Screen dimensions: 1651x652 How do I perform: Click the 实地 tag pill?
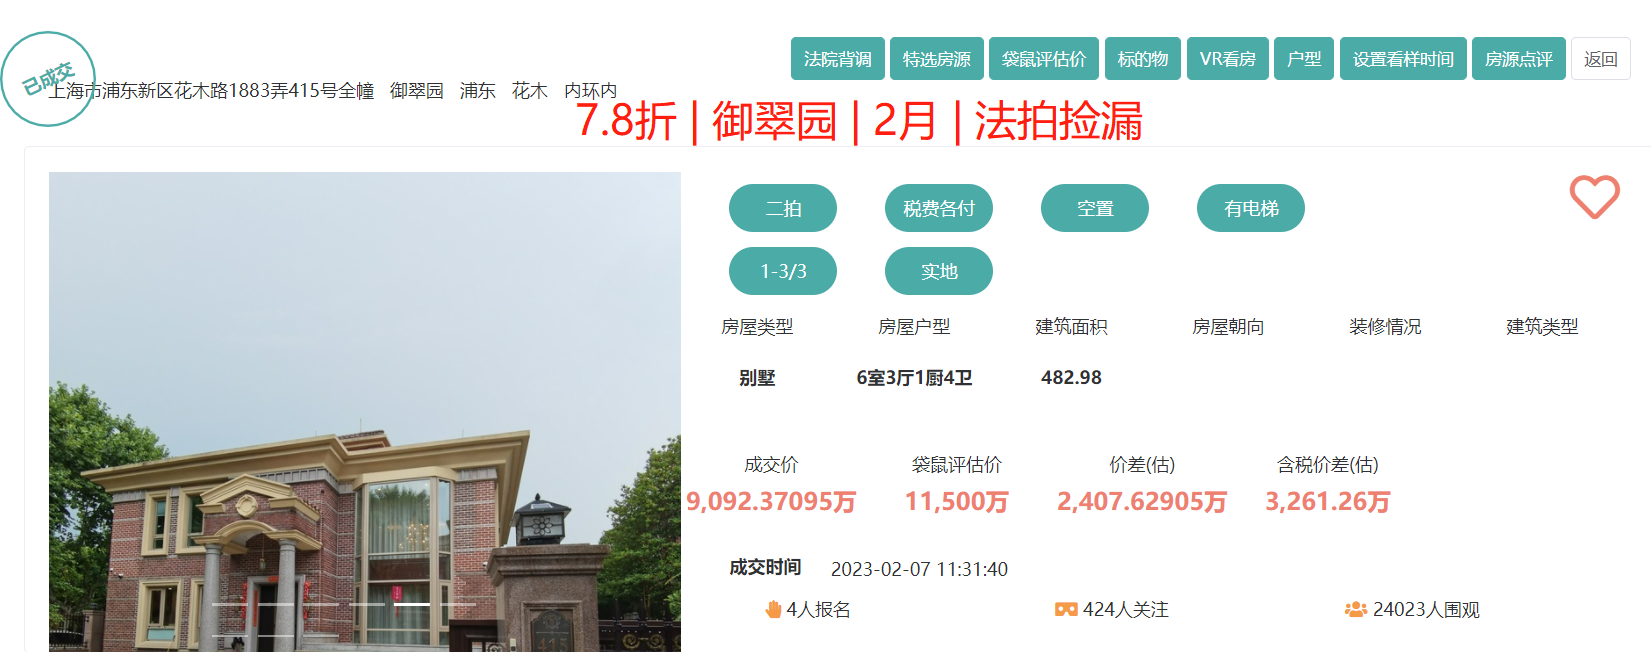938,271
